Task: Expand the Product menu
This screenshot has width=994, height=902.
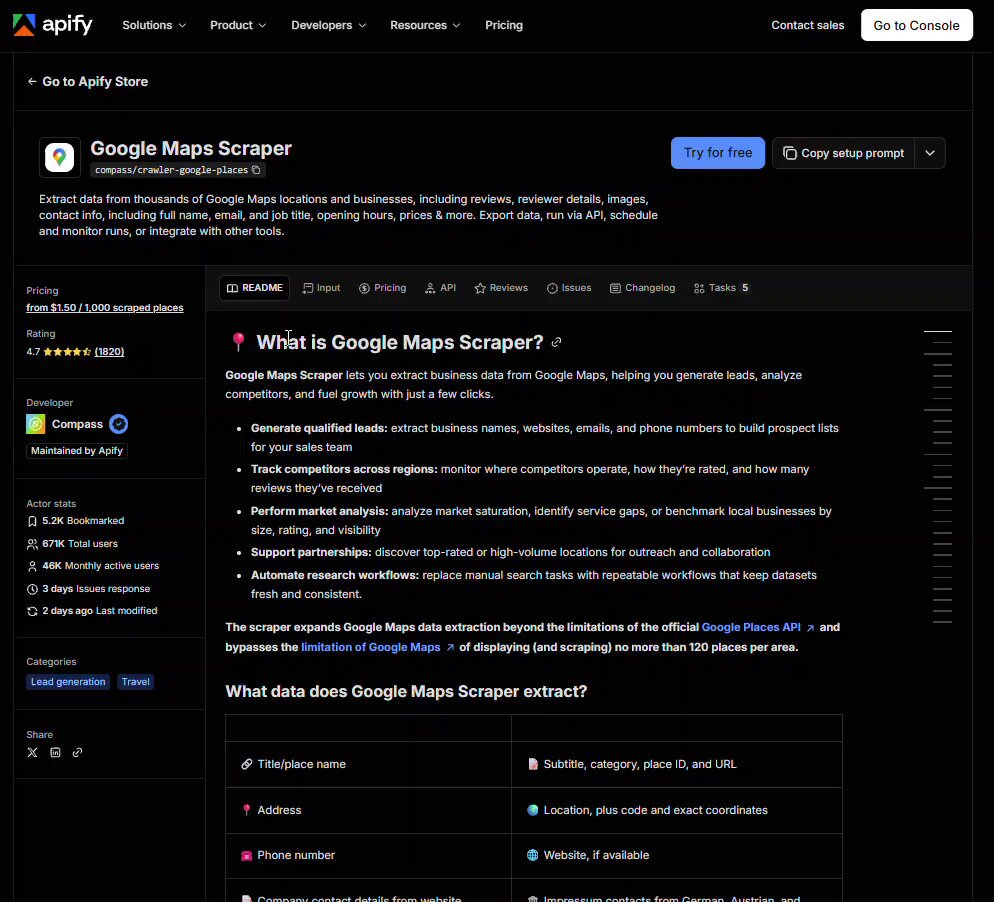Action: 238,25
